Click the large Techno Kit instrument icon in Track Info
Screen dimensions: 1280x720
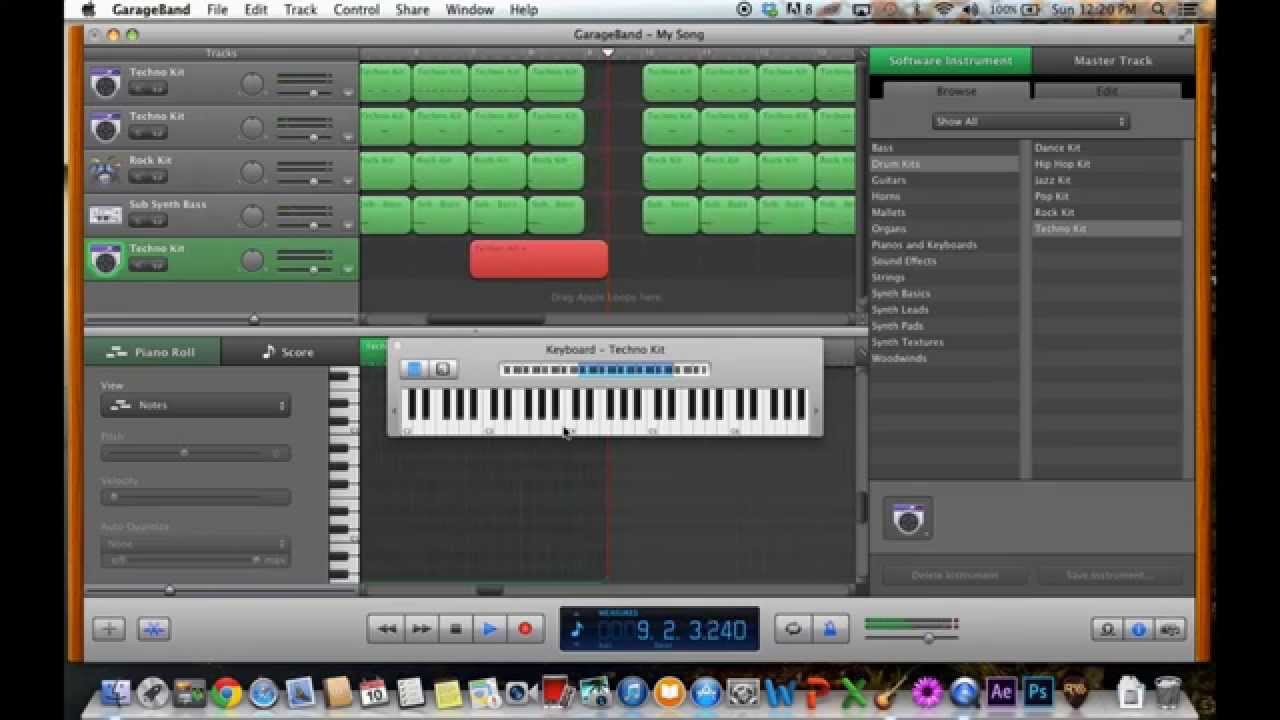pyautogui.click(x=908, y=519)
